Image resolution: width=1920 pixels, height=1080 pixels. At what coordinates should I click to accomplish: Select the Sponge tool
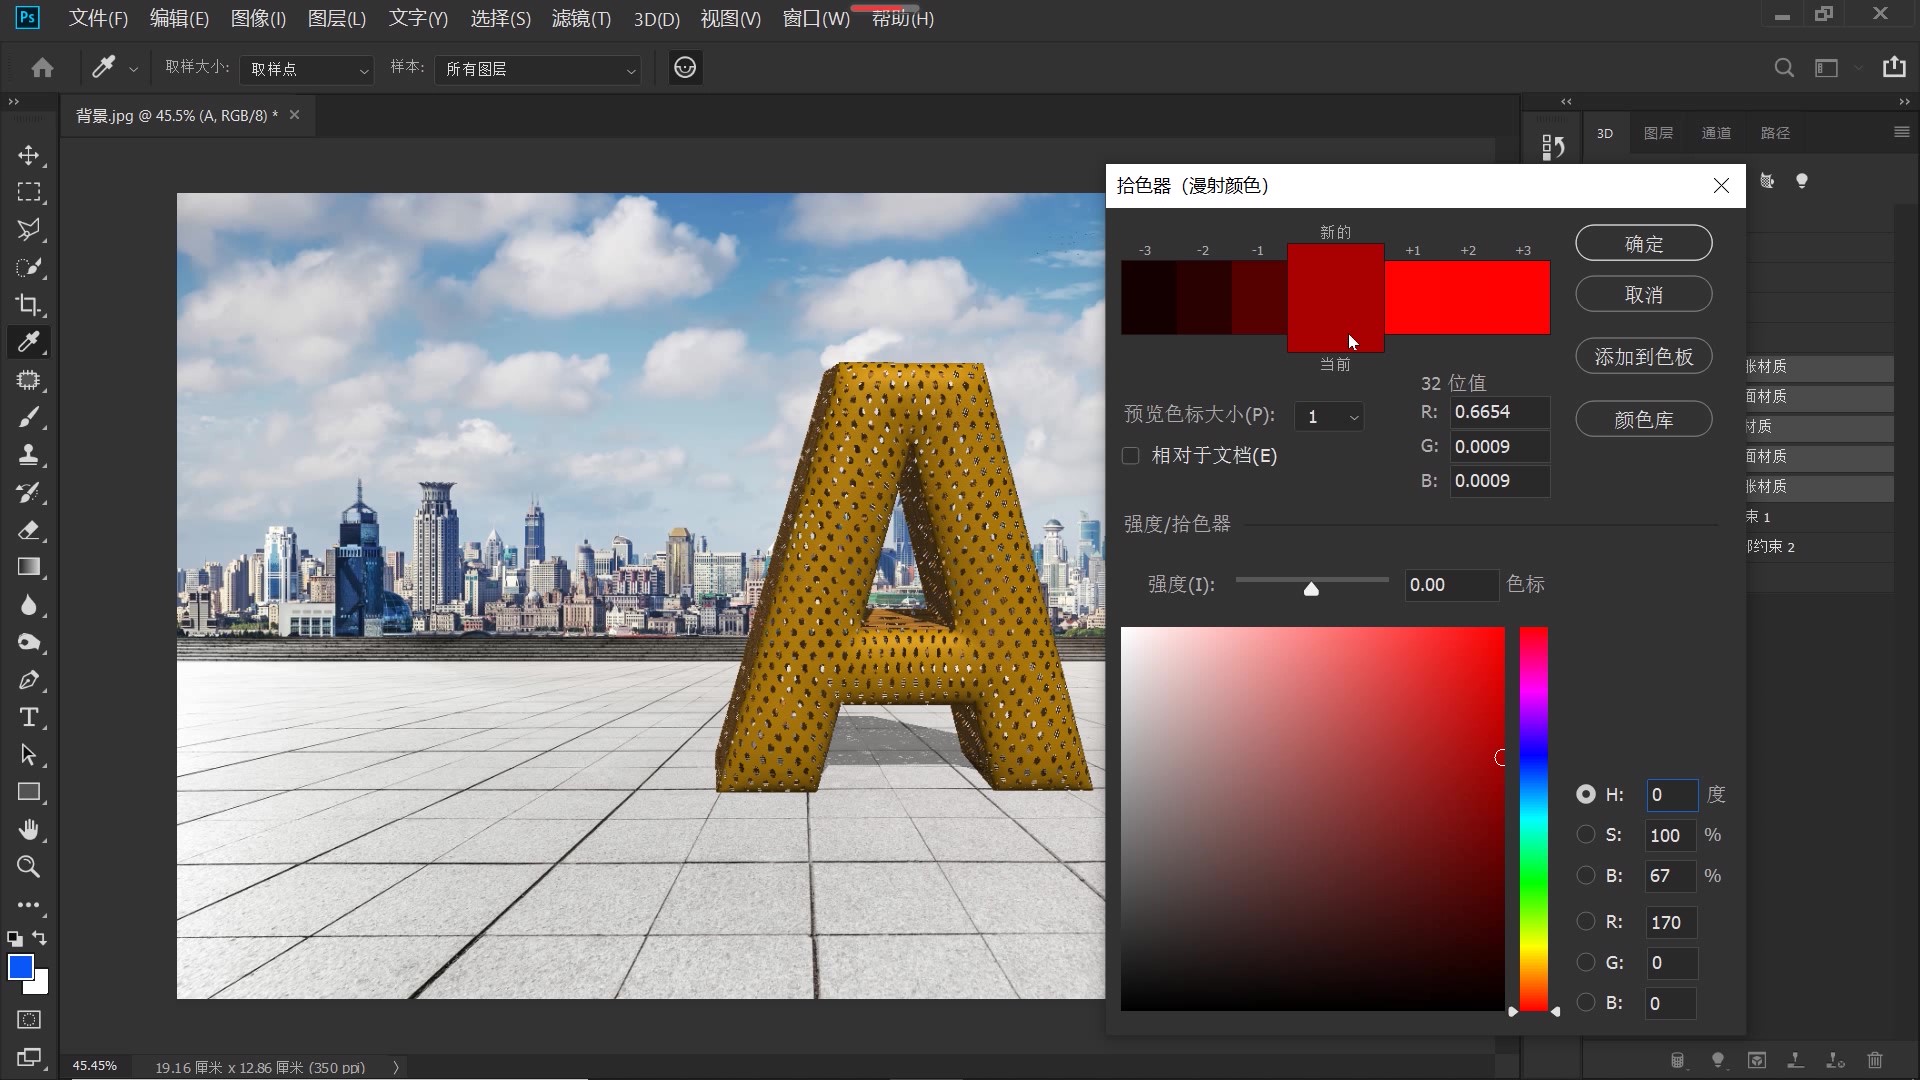coord(29,642)
